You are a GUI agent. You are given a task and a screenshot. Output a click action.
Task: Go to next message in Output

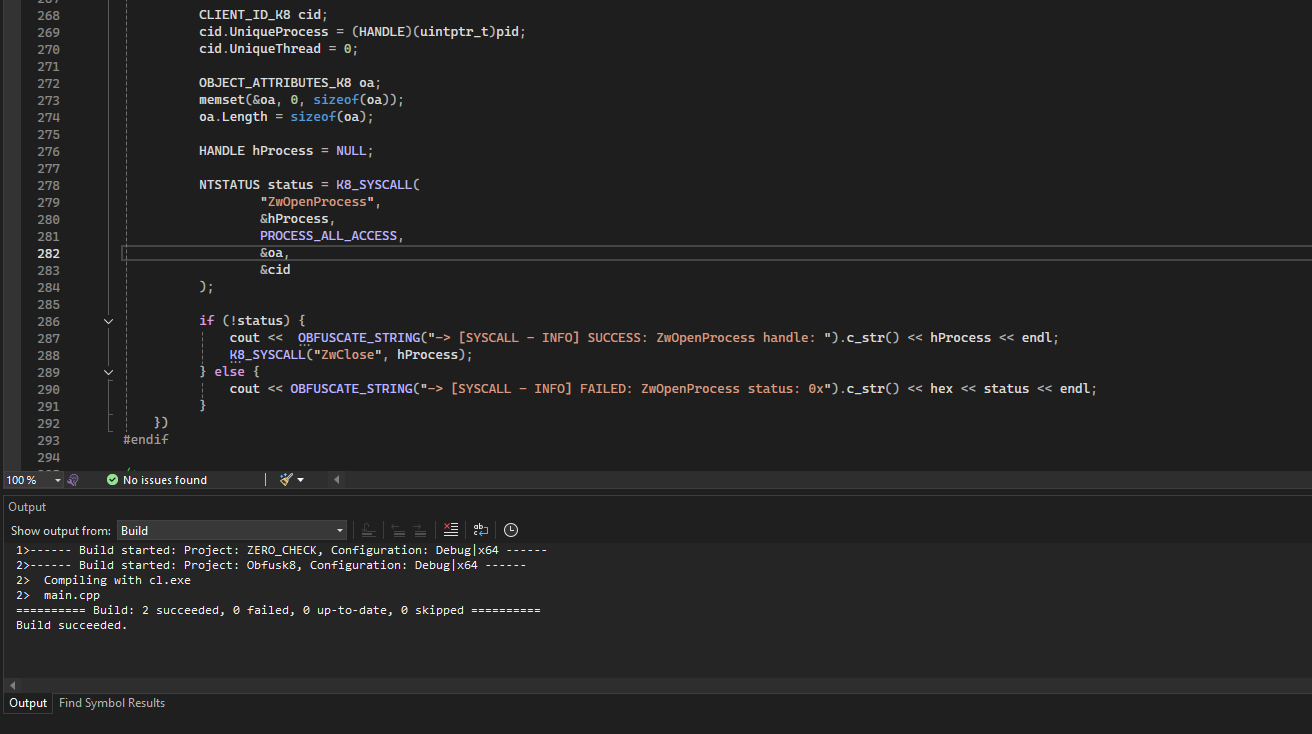(420, 530)
